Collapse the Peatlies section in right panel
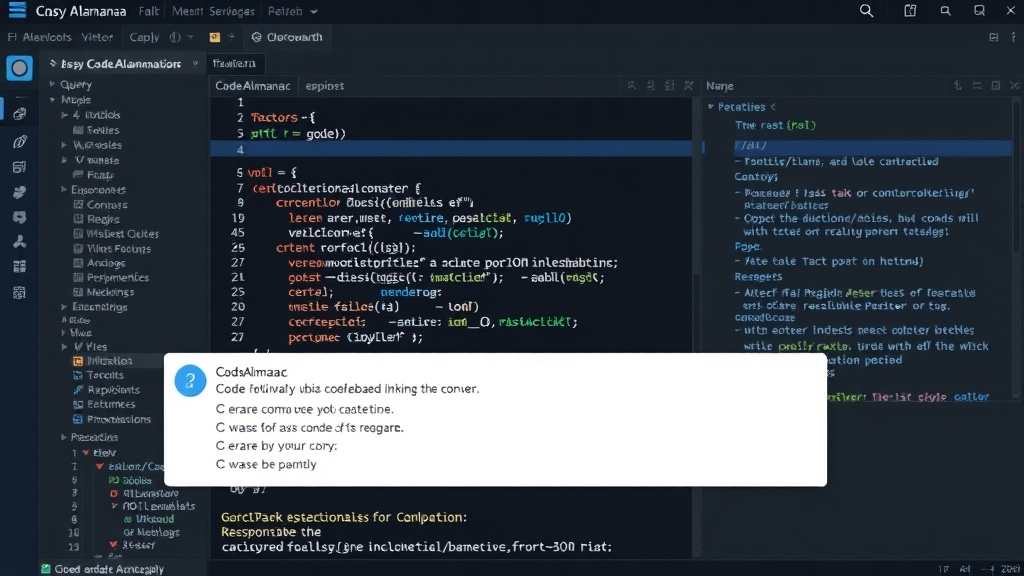 (711, 106)
